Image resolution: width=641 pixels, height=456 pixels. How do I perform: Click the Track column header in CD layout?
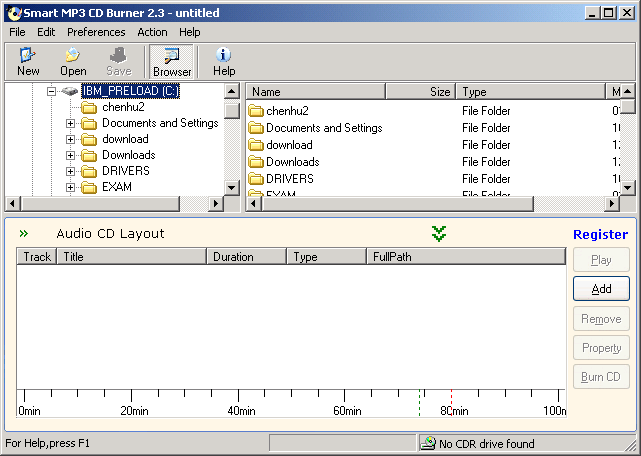pyautogui.click(x=36, y=257)
